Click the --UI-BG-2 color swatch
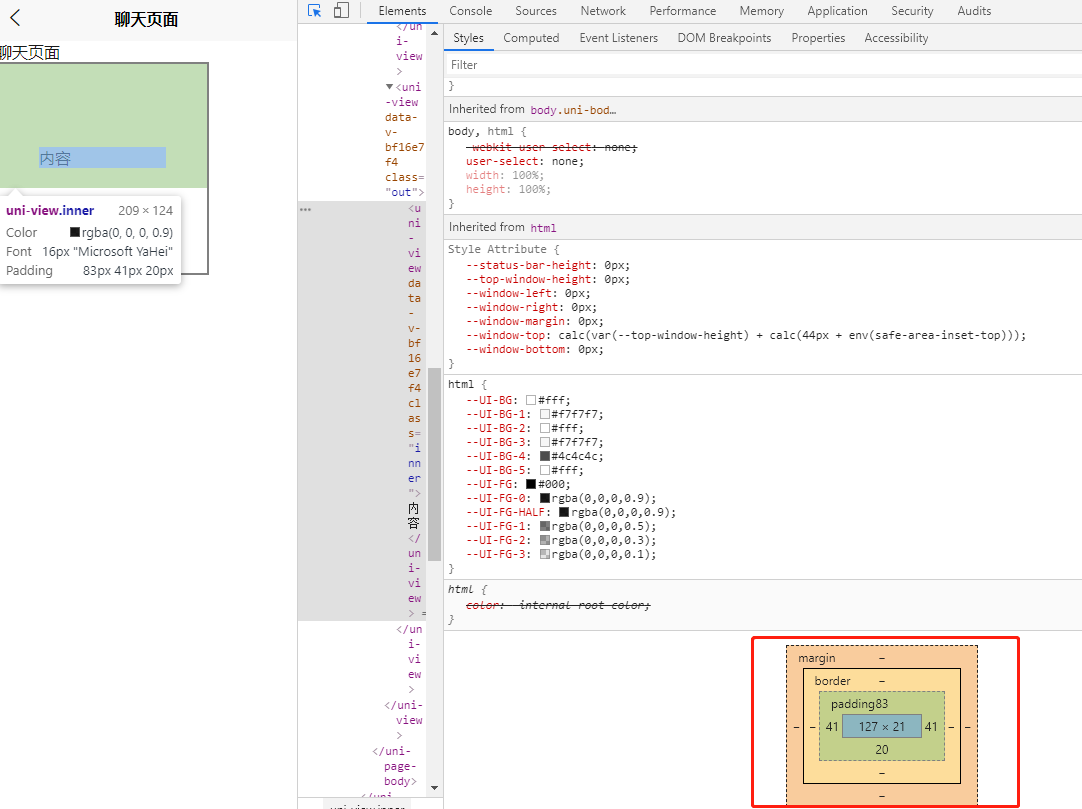The height and width of the screenshot is (809, 1082). (544, 428)
